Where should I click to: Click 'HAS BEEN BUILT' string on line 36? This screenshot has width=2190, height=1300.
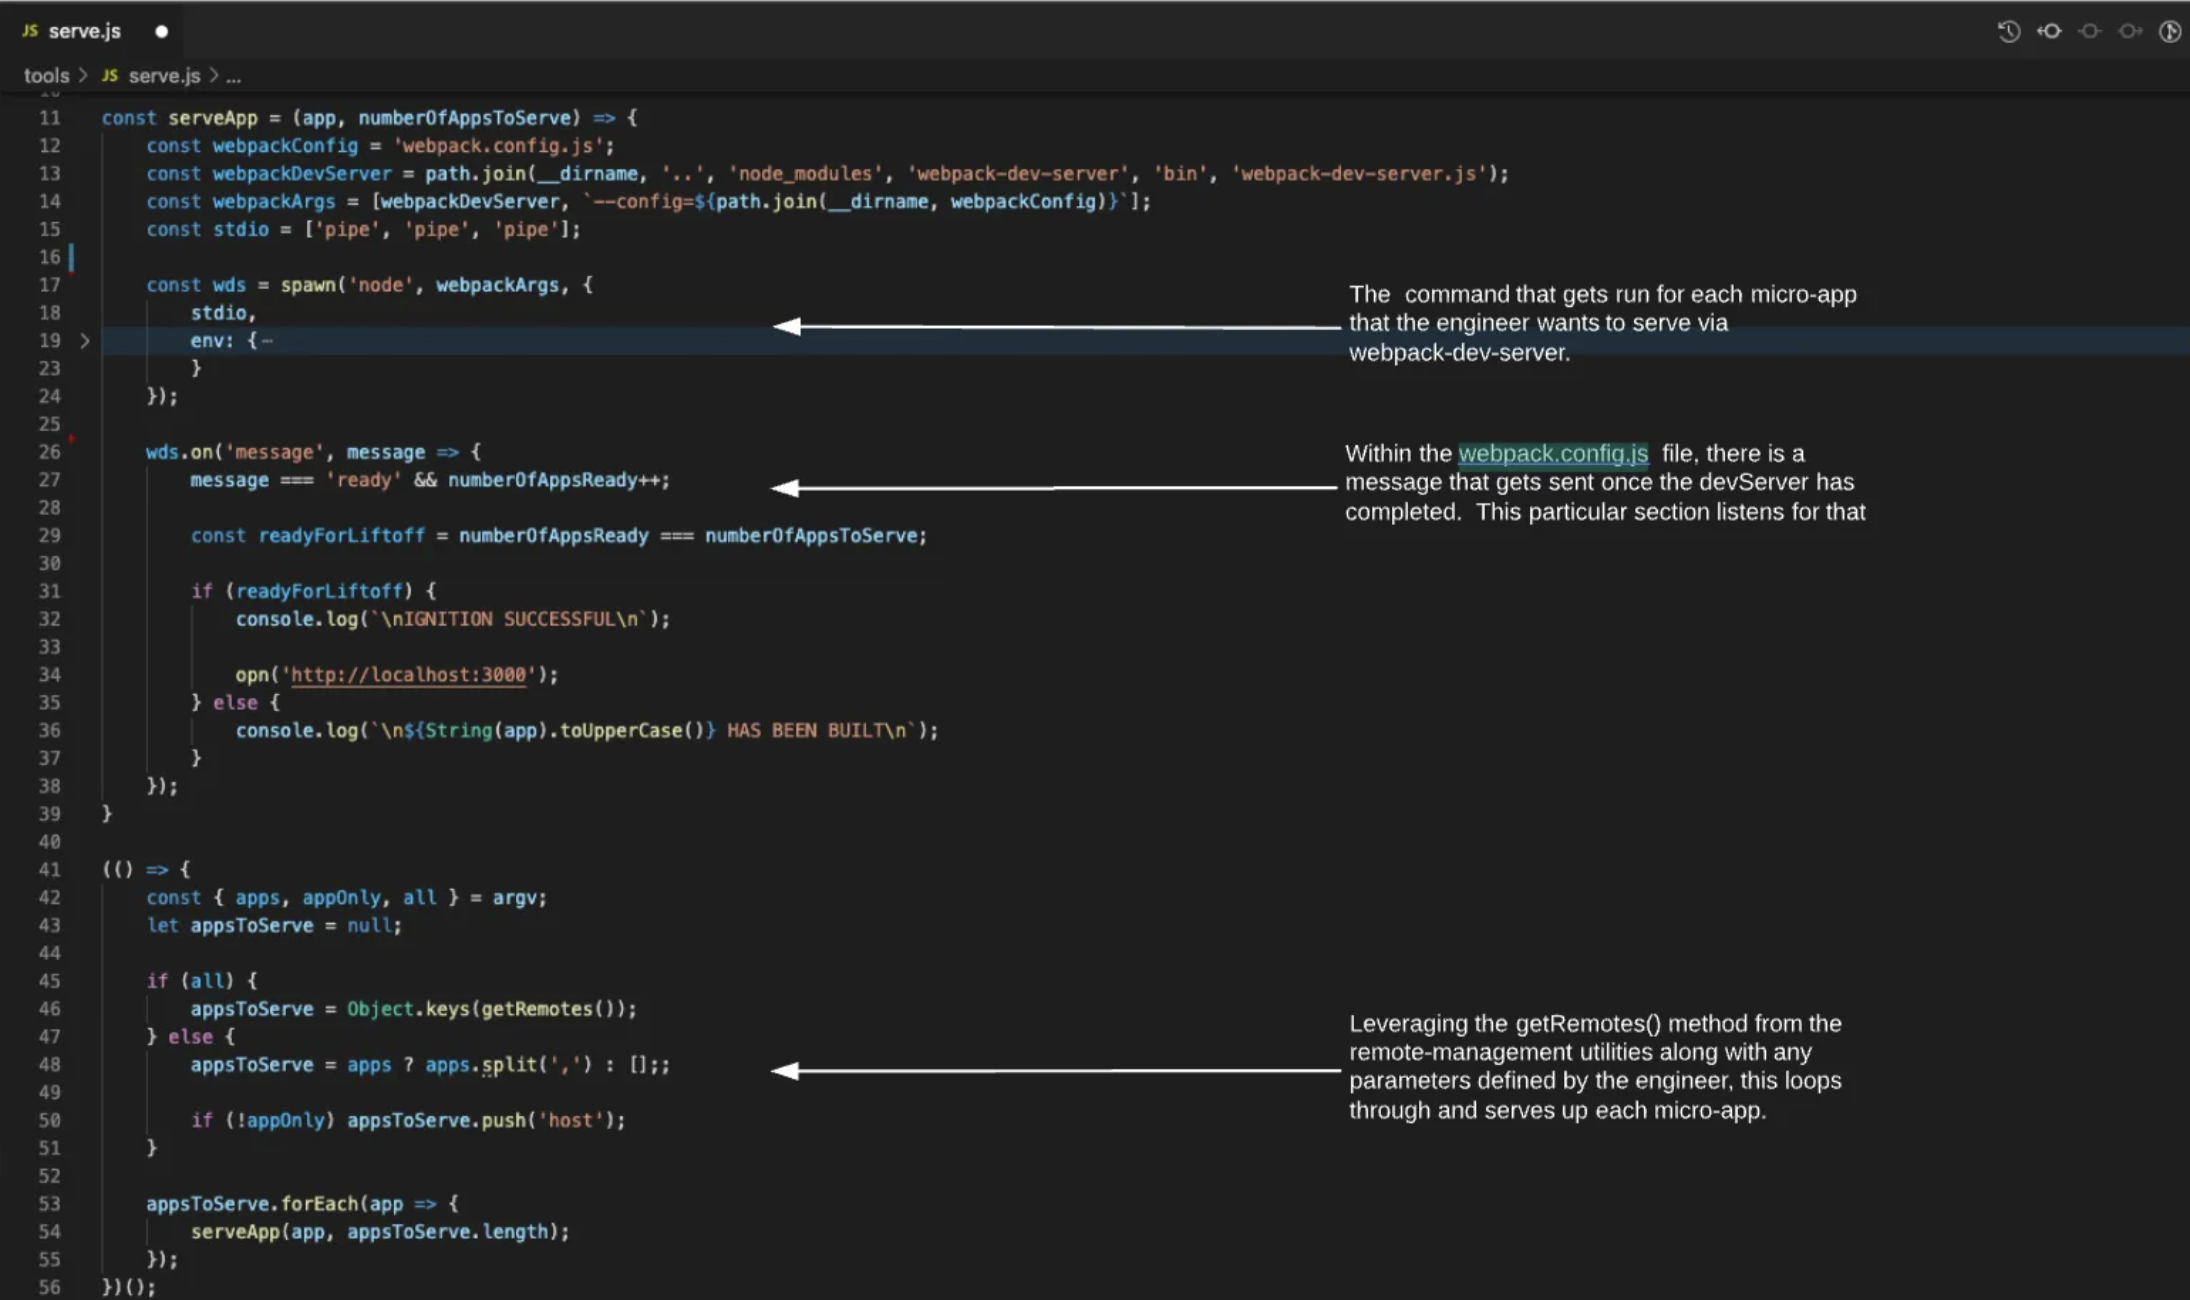pos(805,731)
